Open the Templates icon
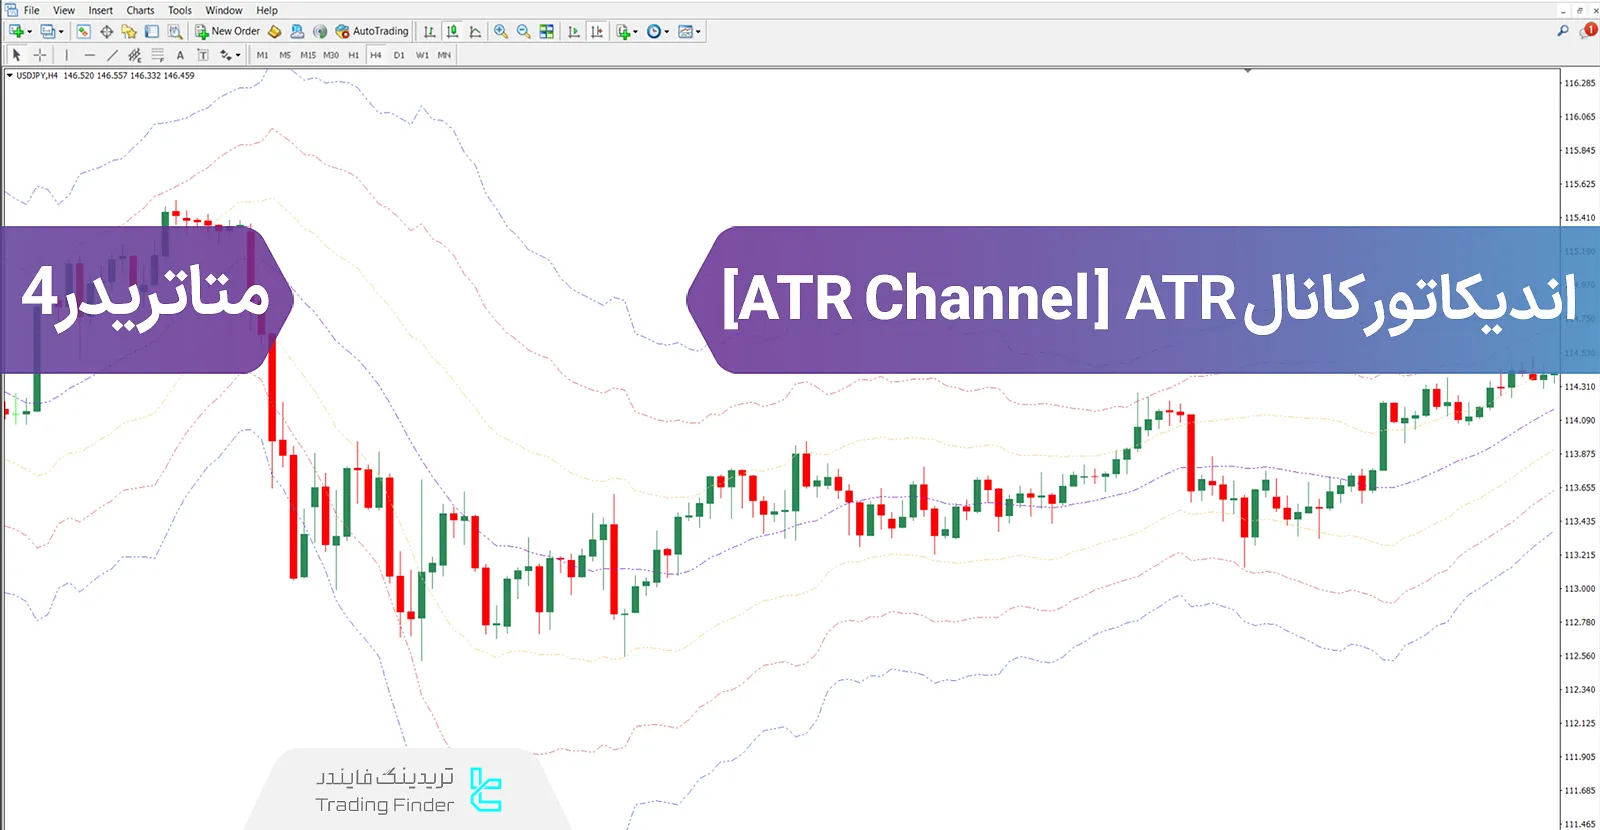The width and height of the screenshot is (1600, 830). 685,32
